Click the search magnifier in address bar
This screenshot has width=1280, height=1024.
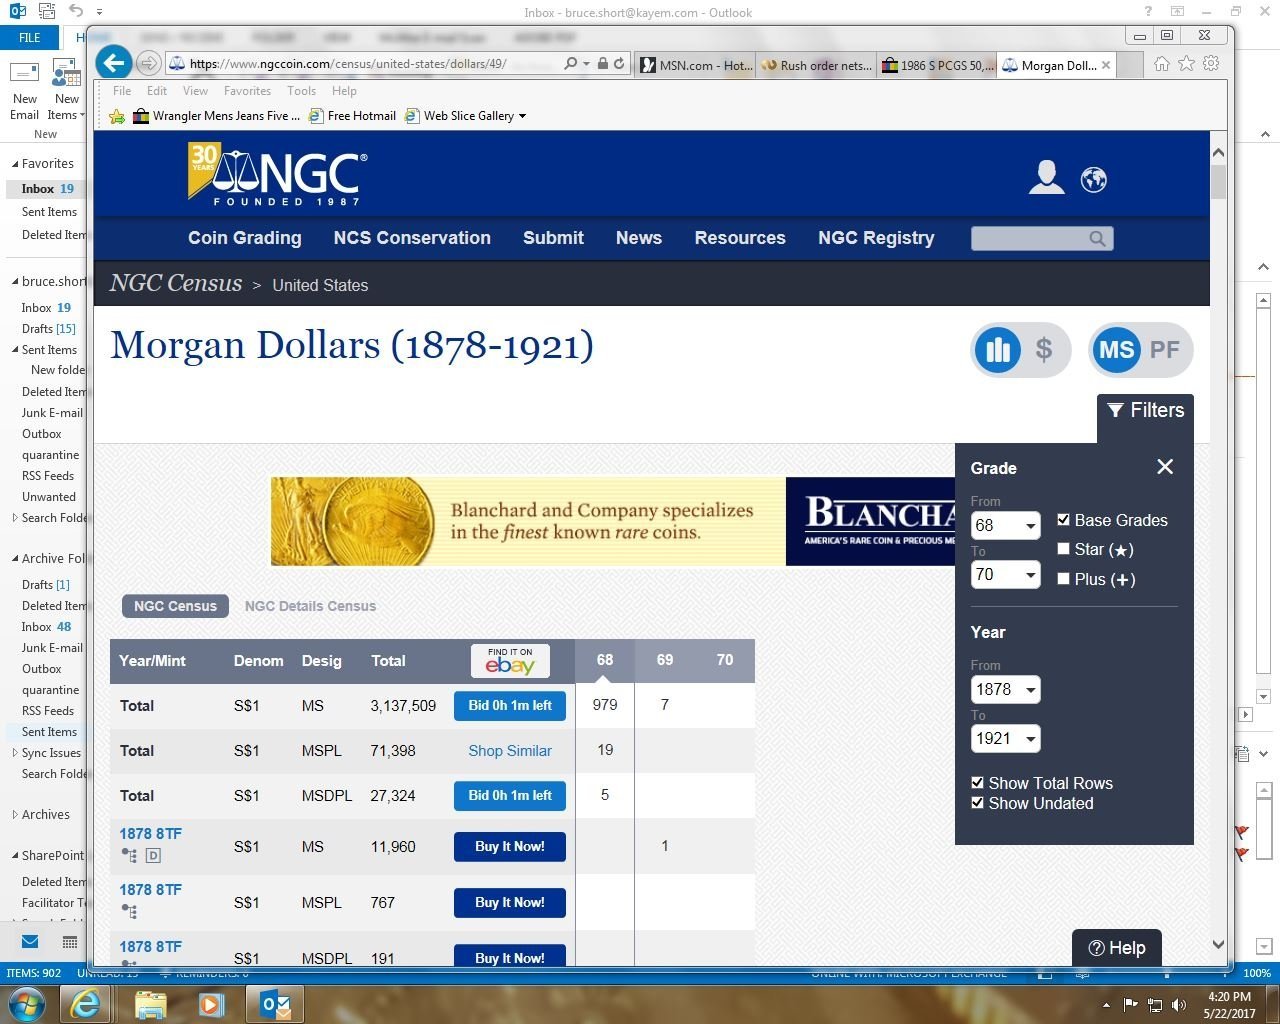coord(570,64)
